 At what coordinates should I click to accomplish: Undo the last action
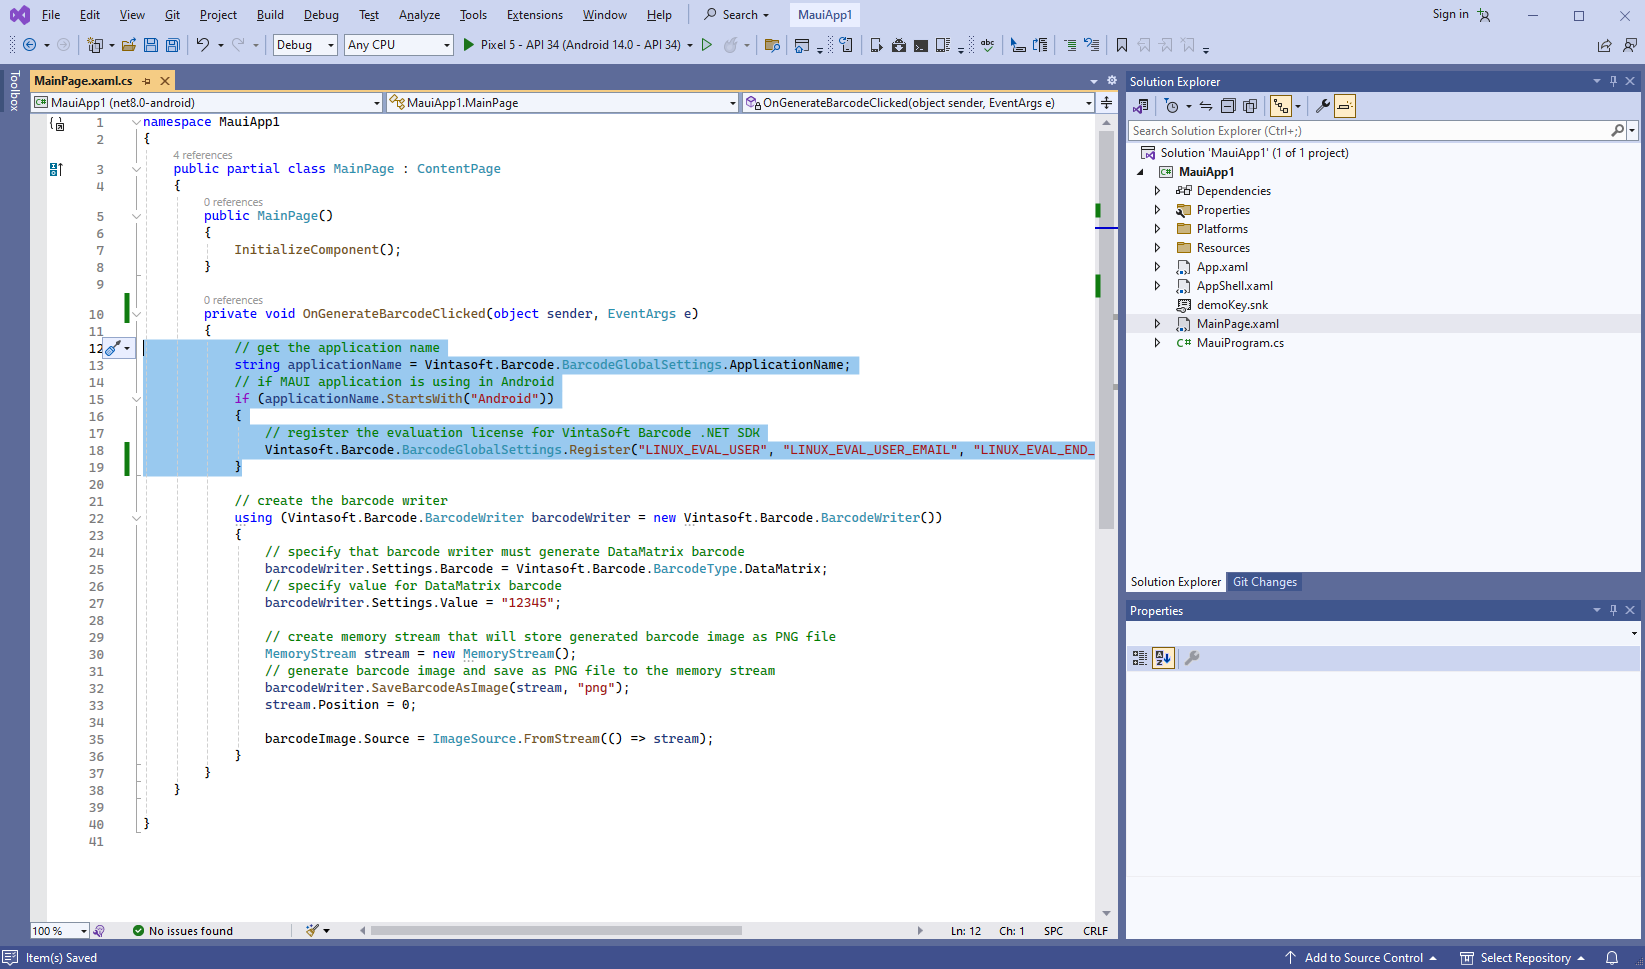203,45
